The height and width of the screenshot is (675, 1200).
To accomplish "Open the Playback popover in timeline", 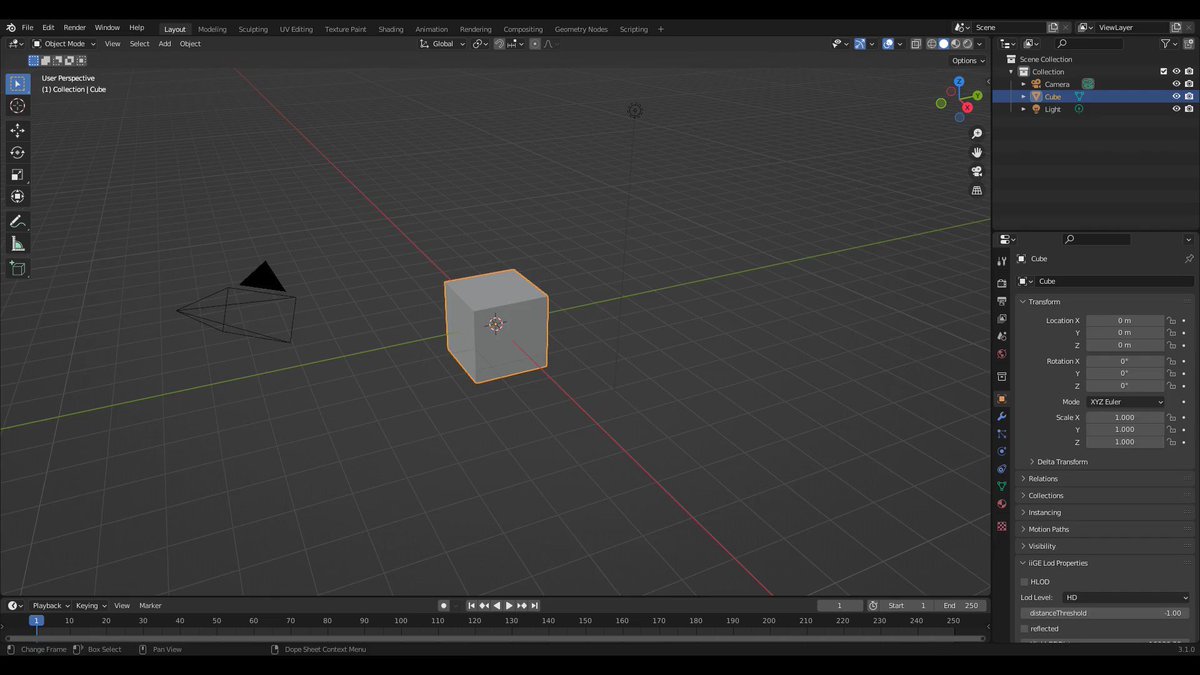I will (50, 606).
